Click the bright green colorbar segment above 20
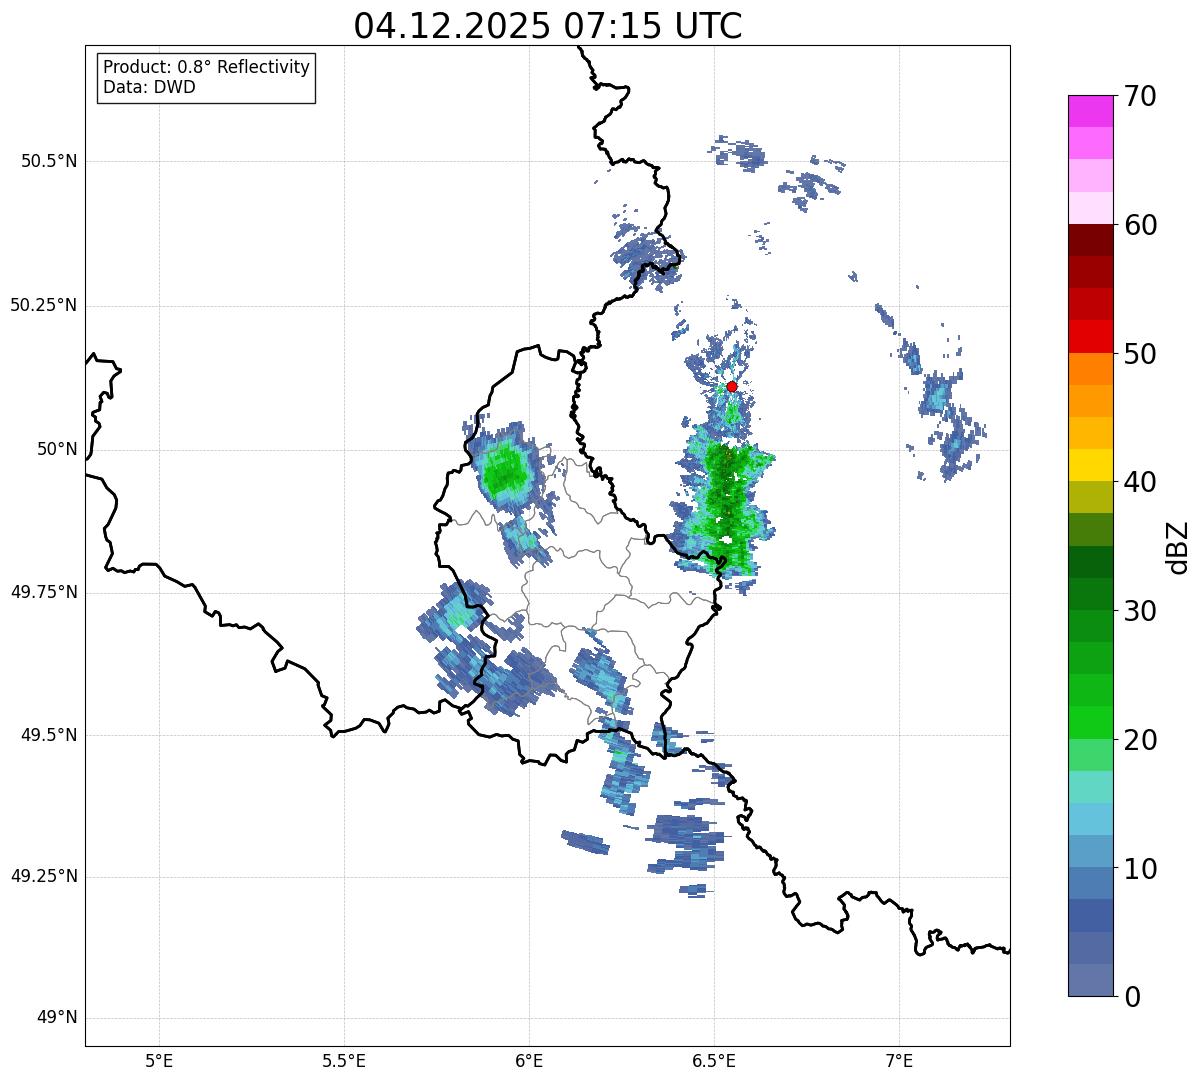This screenshot has height=1081, width=1202. [x=1091, y=723]
